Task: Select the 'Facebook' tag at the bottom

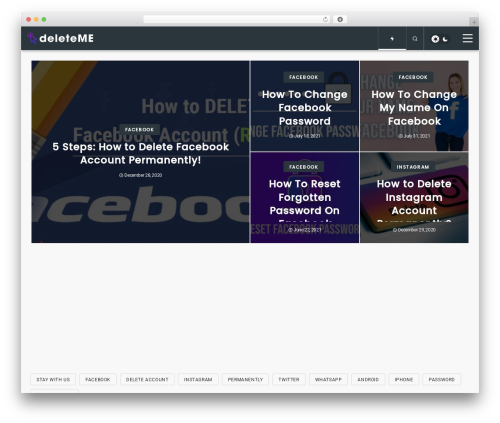Action: 98,379
